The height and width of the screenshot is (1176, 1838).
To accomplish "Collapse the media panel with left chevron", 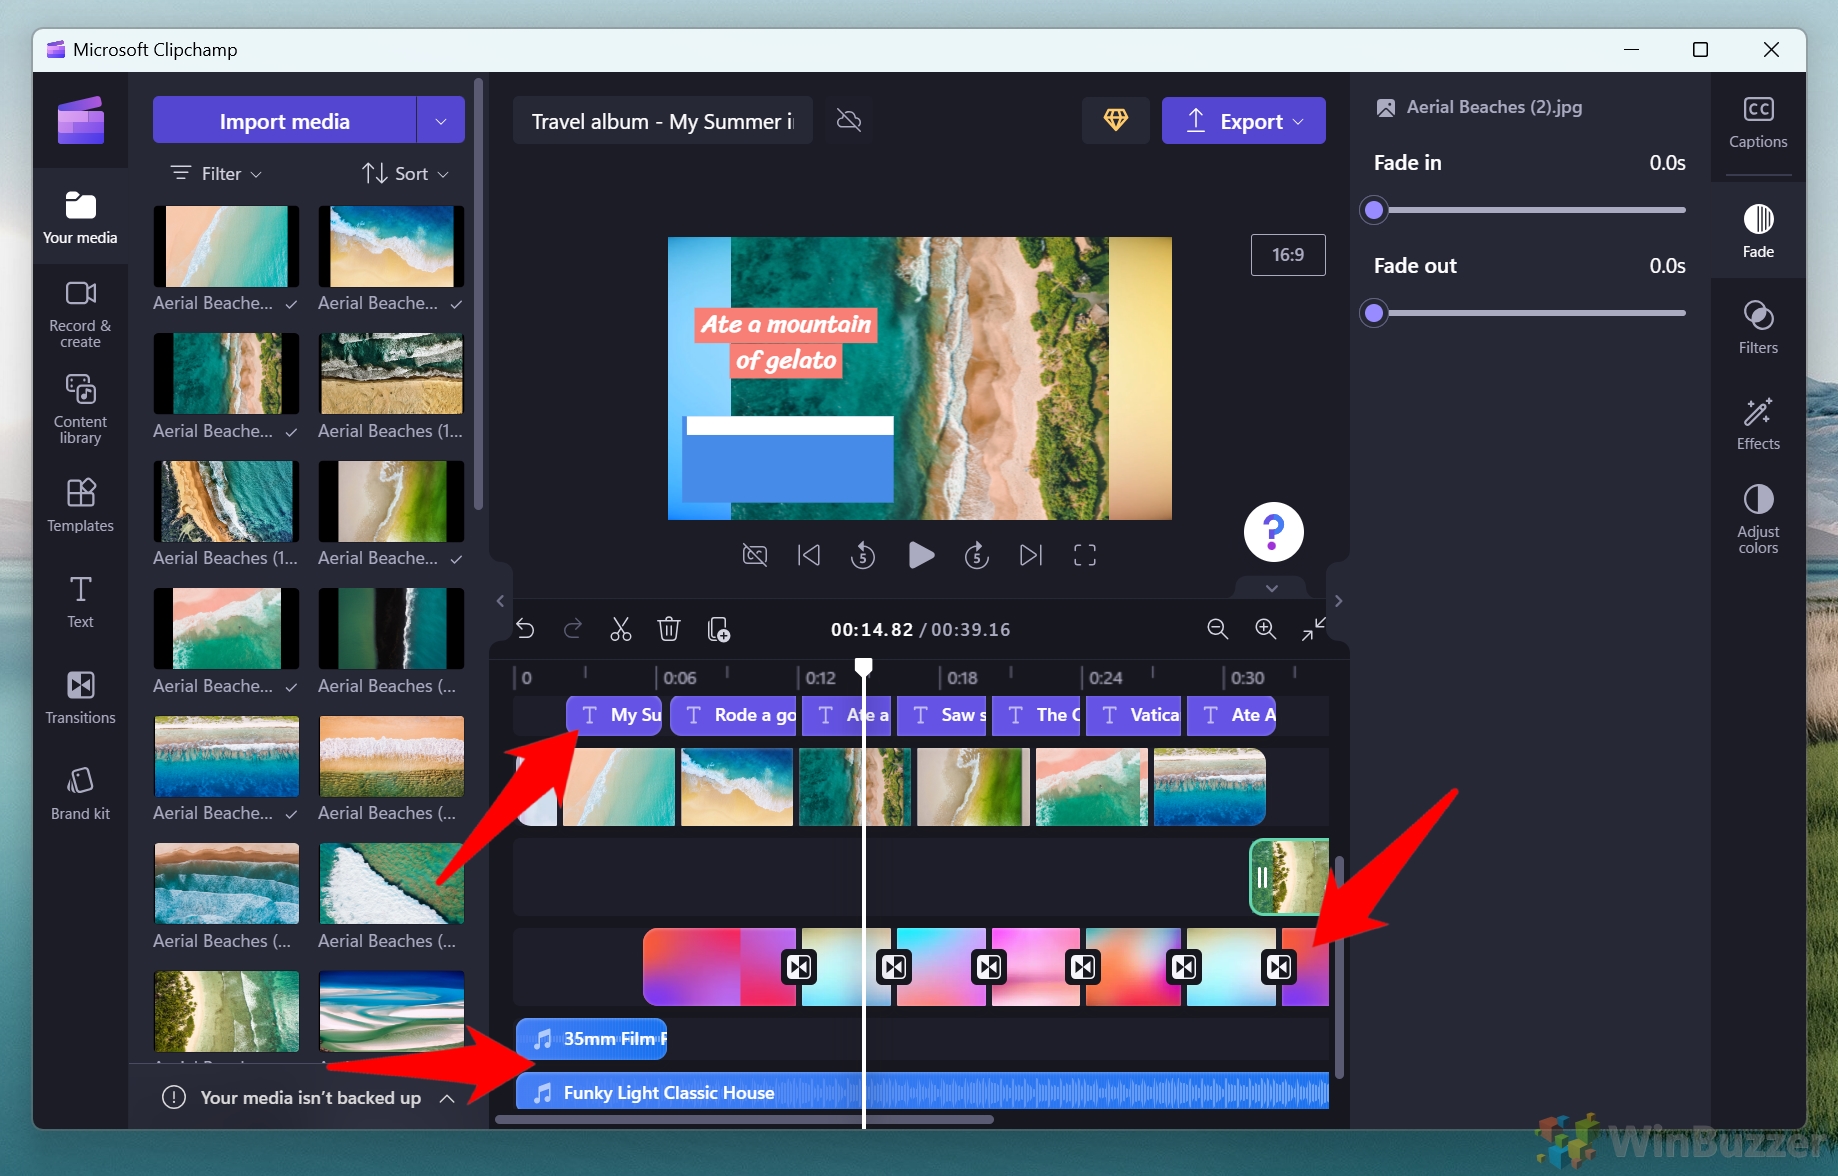I will click(500, 601).
